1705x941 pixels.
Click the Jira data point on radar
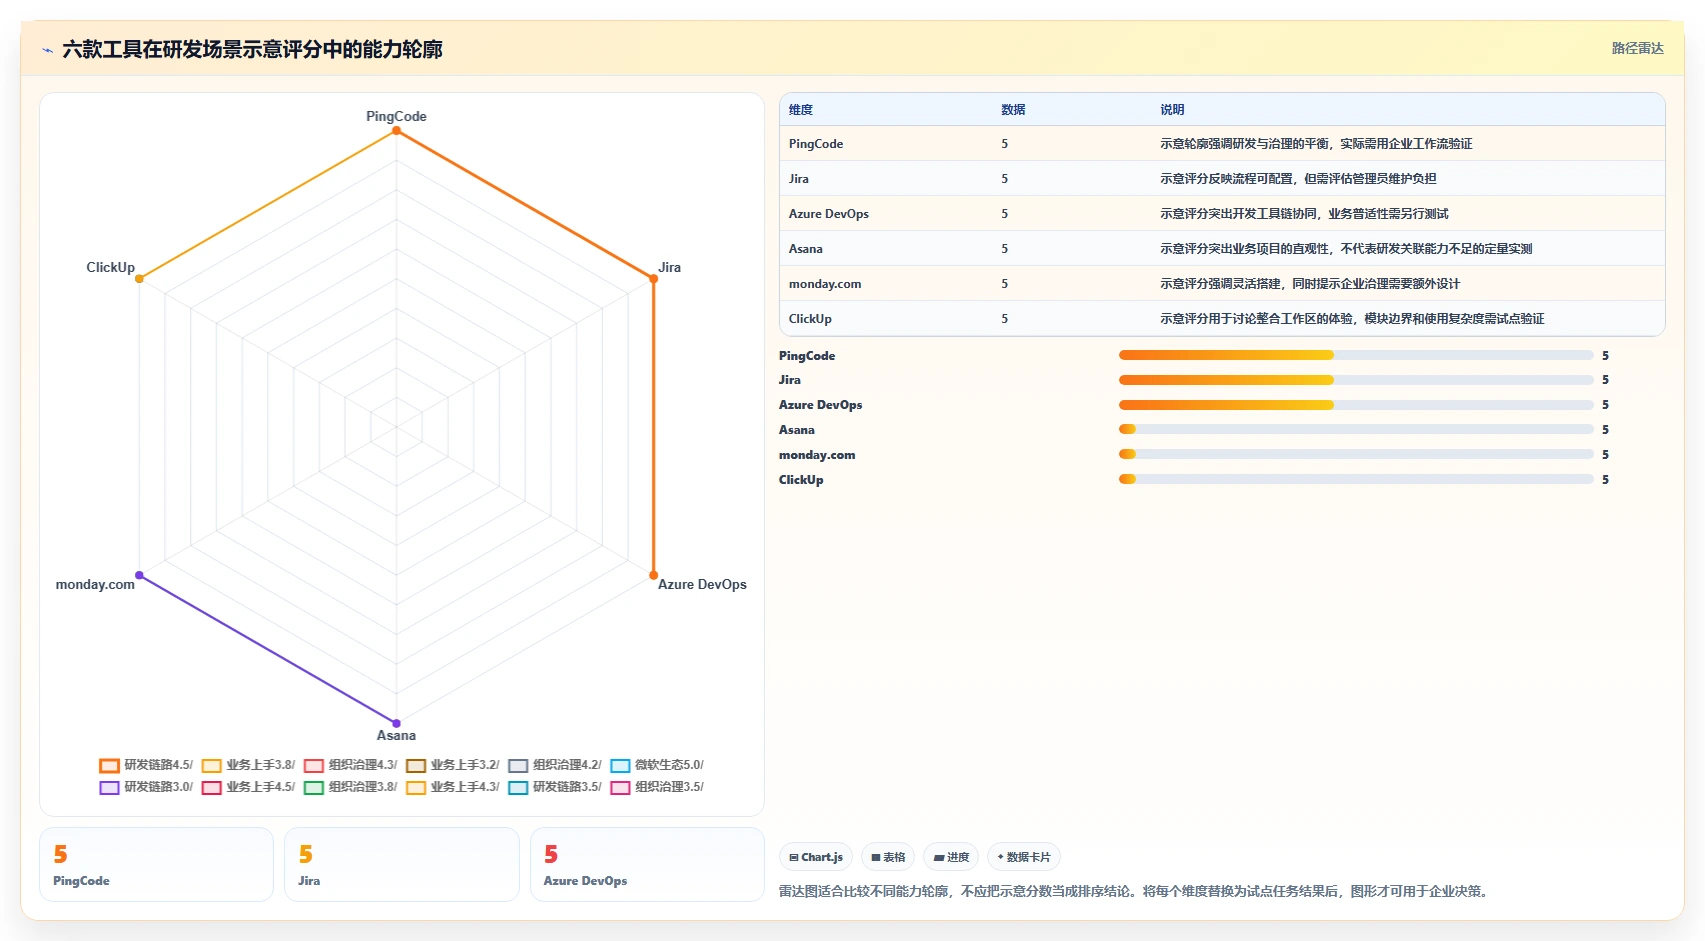pos(653,279)
